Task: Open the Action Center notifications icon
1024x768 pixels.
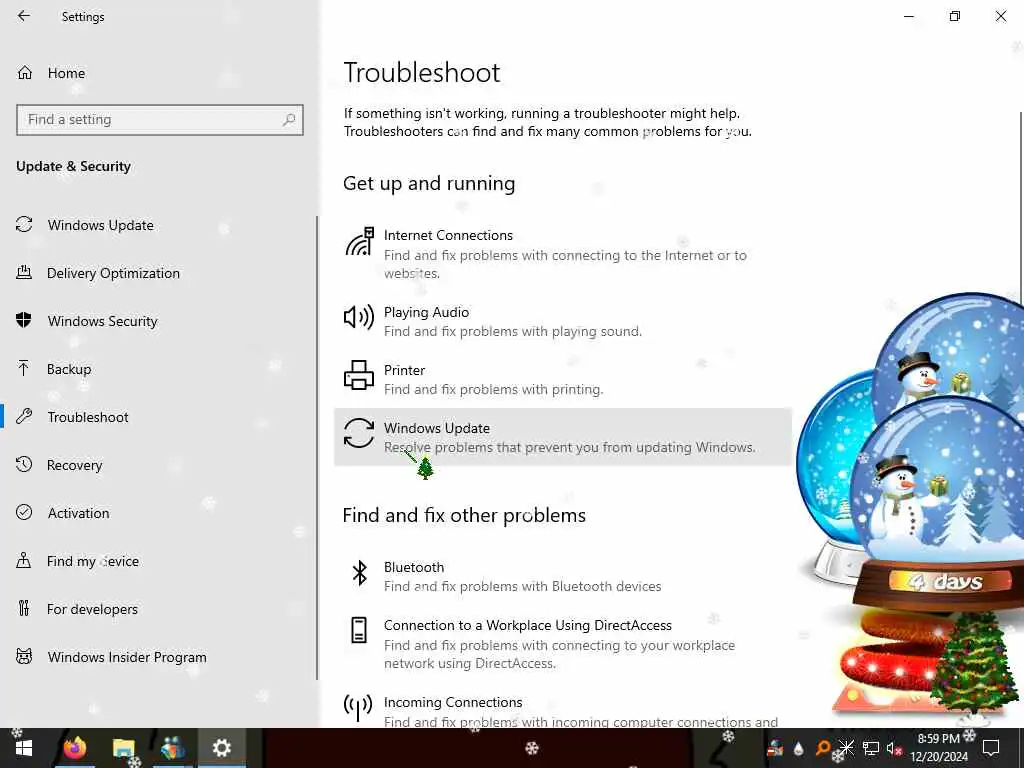Action: click(991, 748)
